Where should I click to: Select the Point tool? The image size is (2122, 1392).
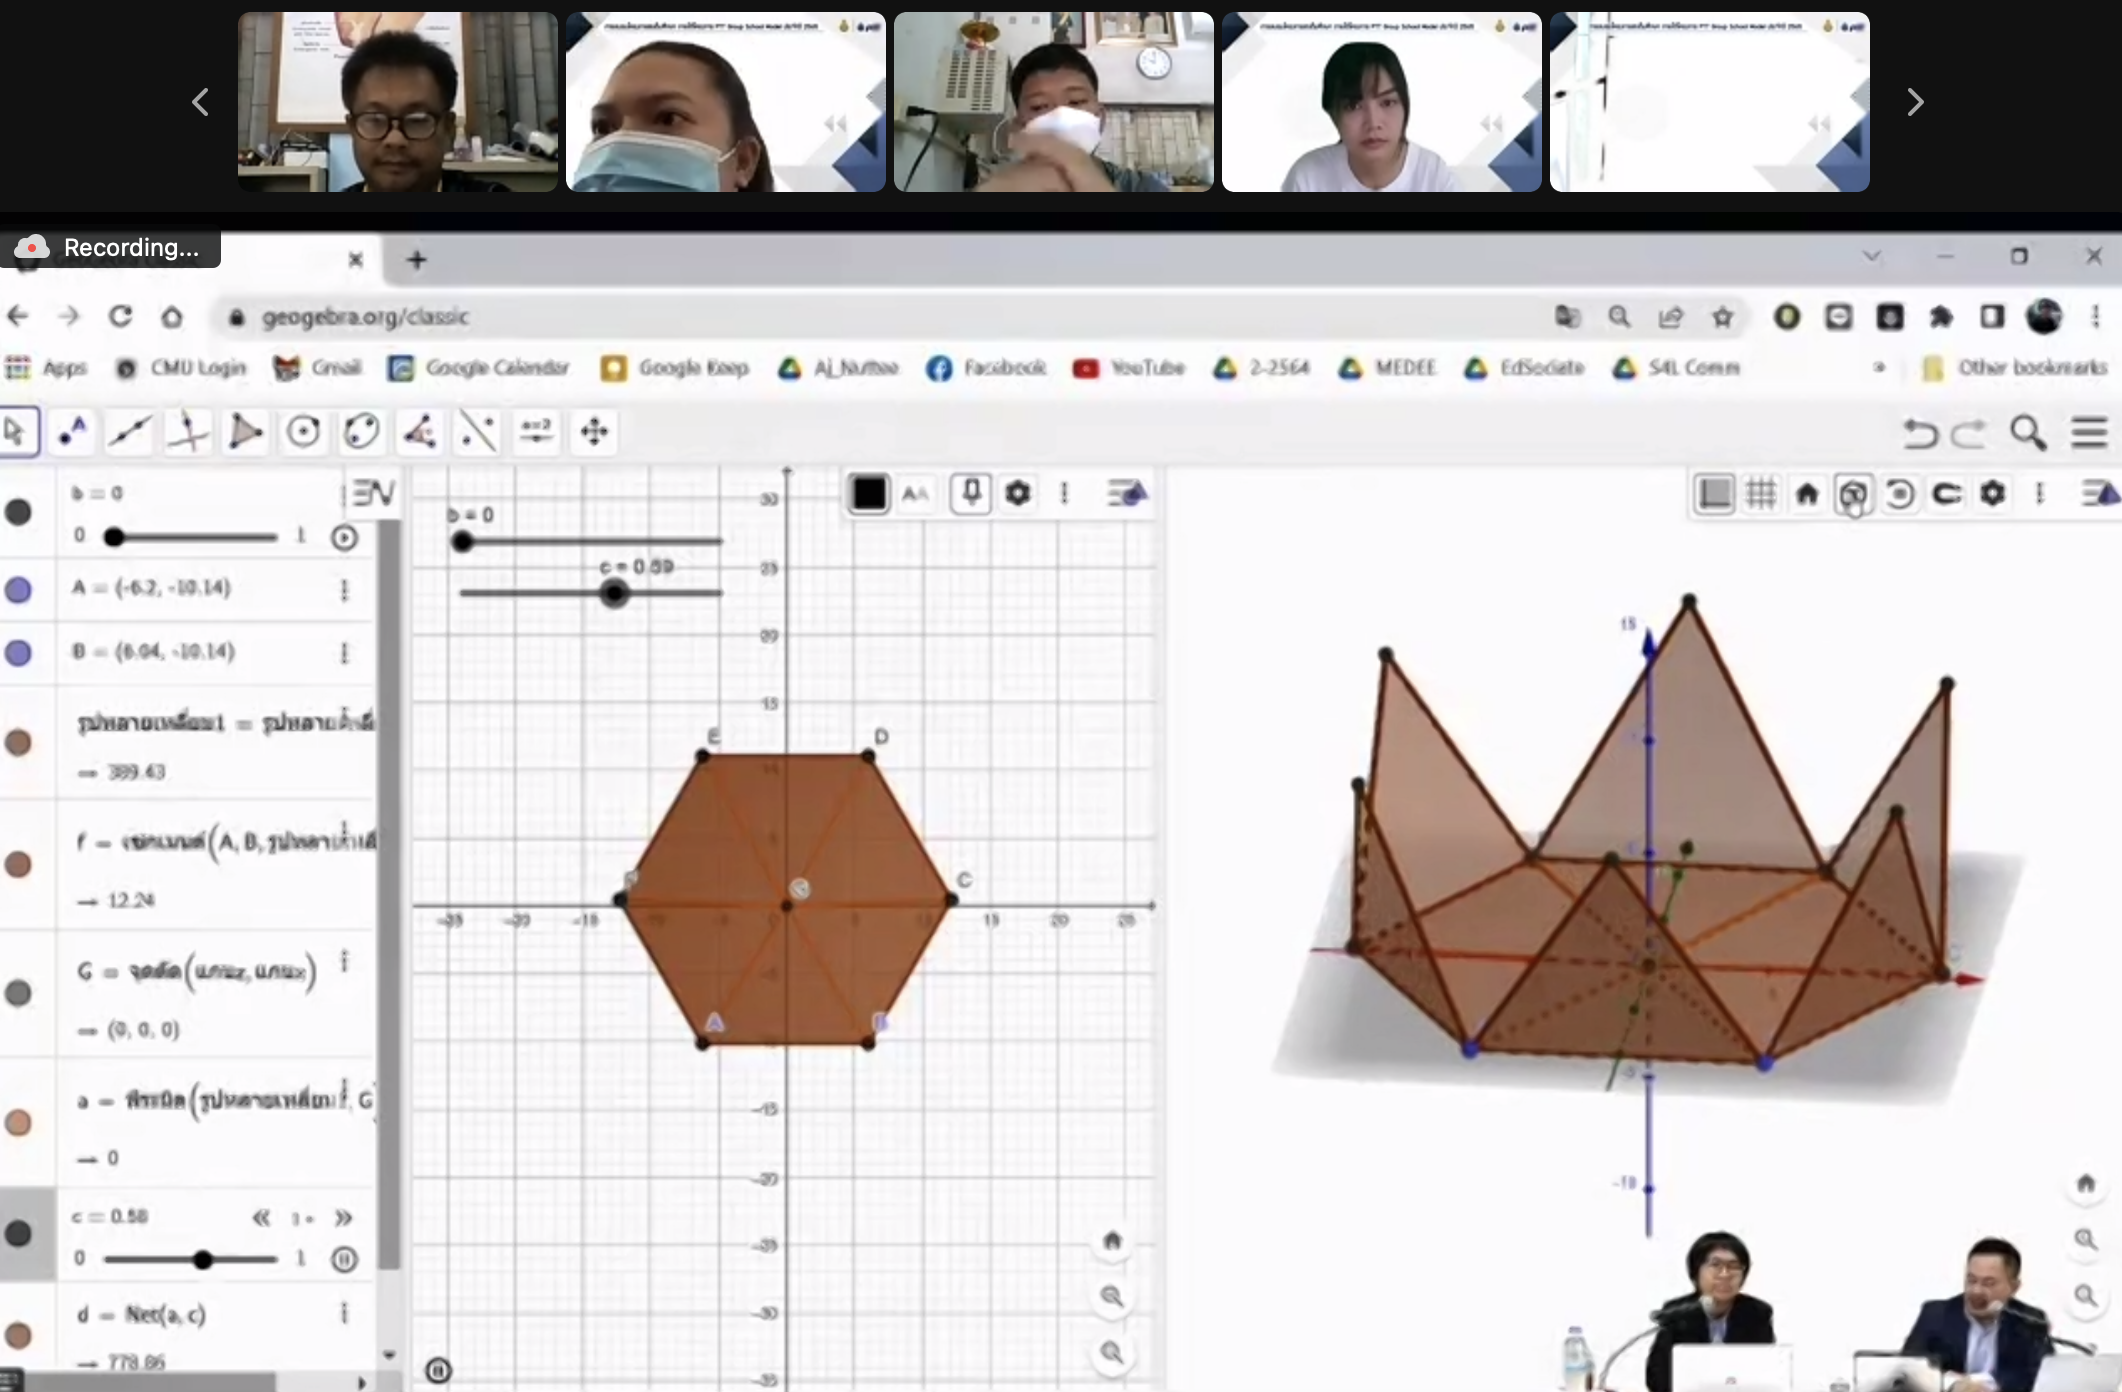click(x=70, y=432)
